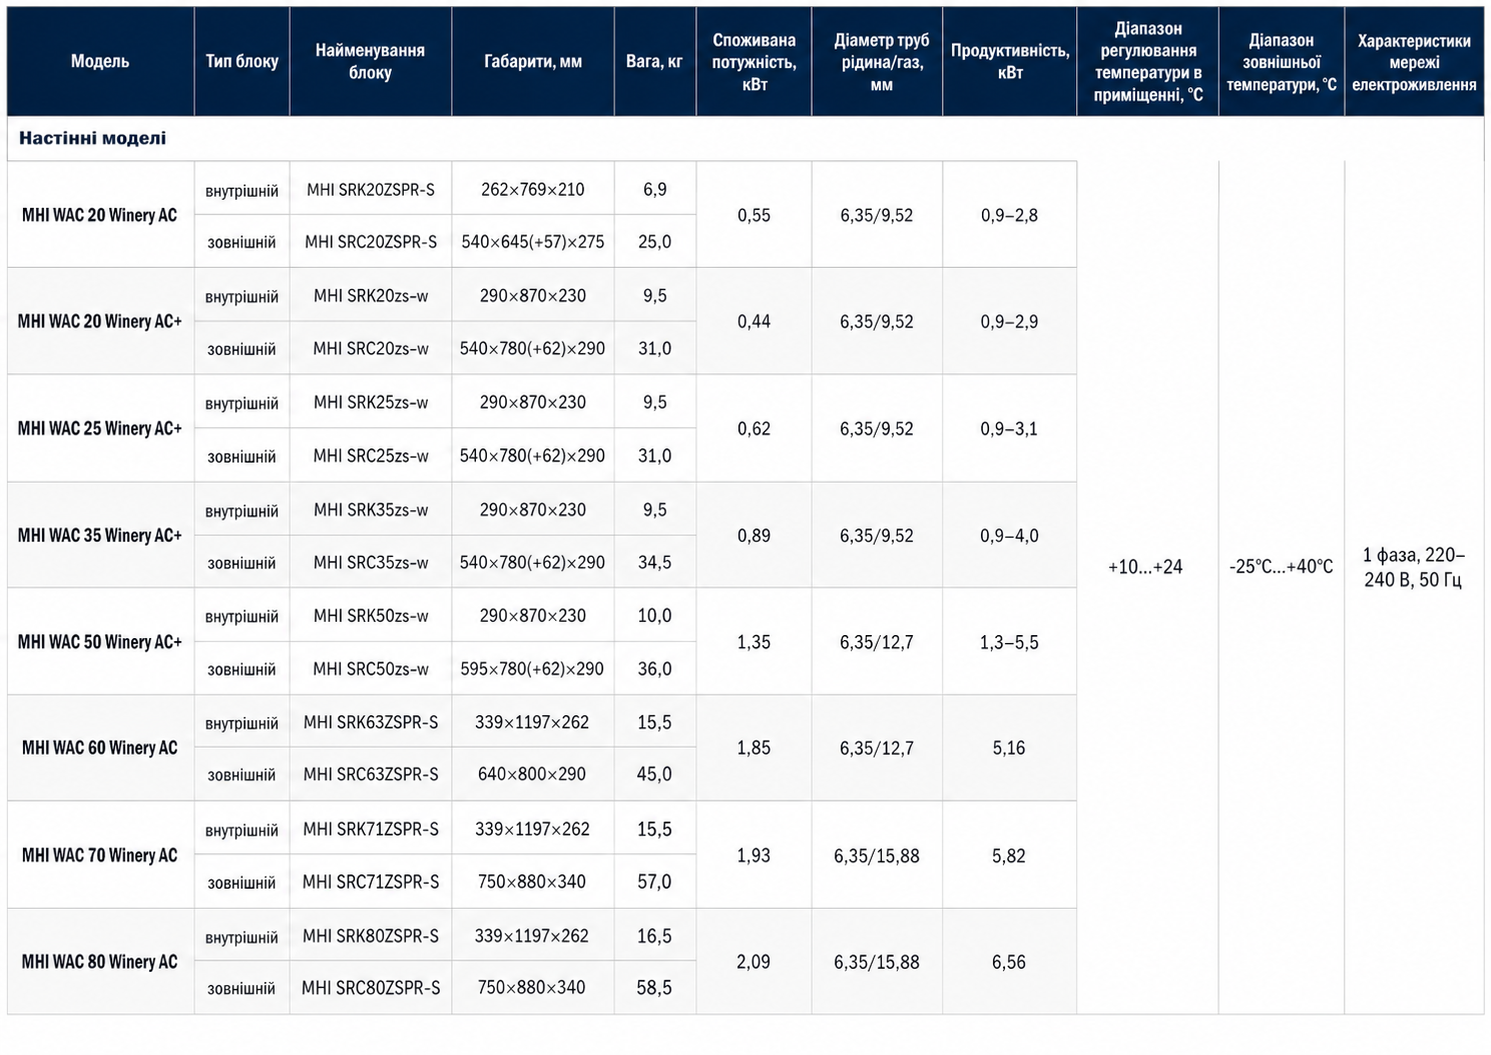
Task: Click block name 'MHI SRK80ZSPR-S'
Action: point(371,936)
